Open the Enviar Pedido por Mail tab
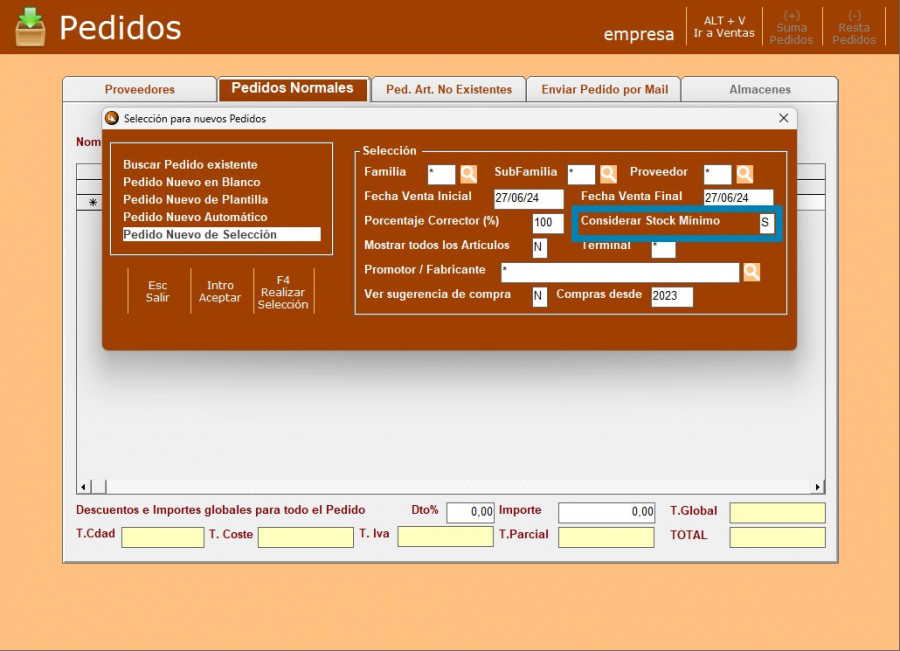The image size is (900, 651). [x=604, y=89]
